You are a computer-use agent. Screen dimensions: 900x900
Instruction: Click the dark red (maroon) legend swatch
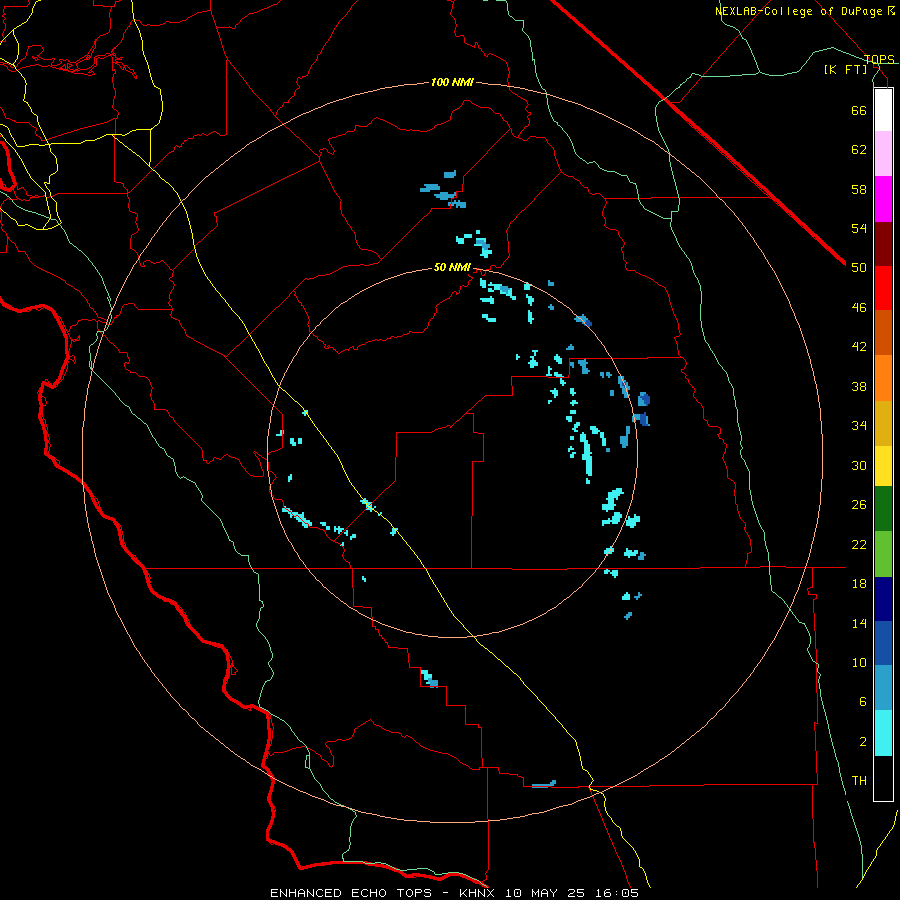(883, 244)
